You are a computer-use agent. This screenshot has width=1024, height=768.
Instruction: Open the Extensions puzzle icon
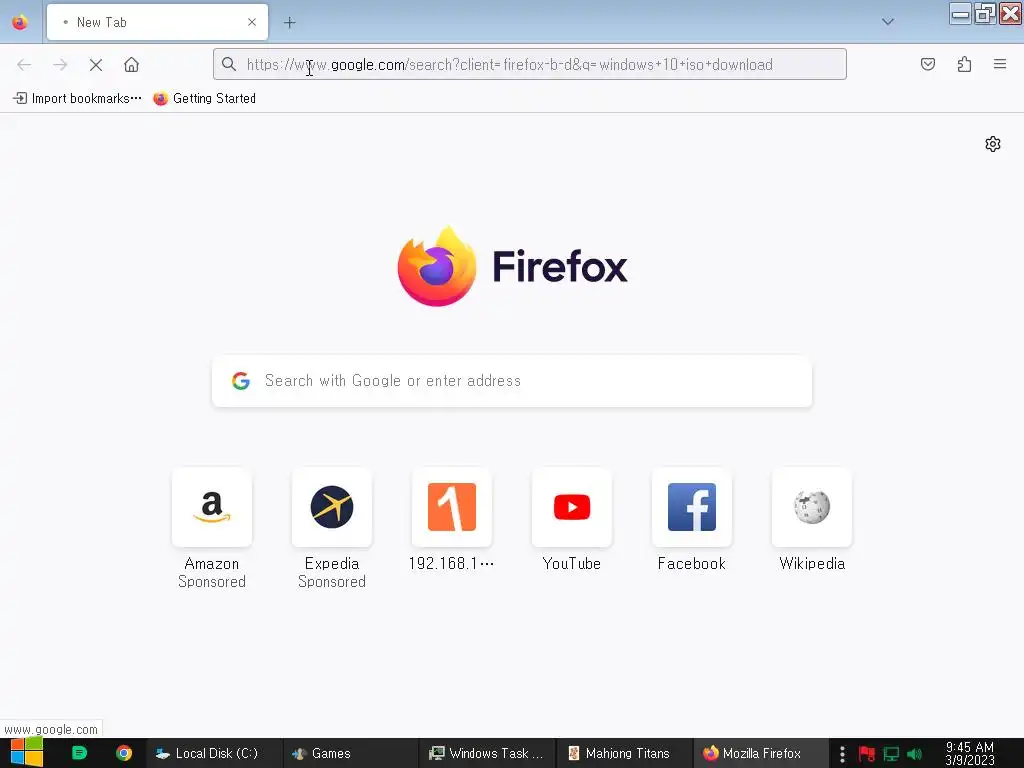click(964, 64)
